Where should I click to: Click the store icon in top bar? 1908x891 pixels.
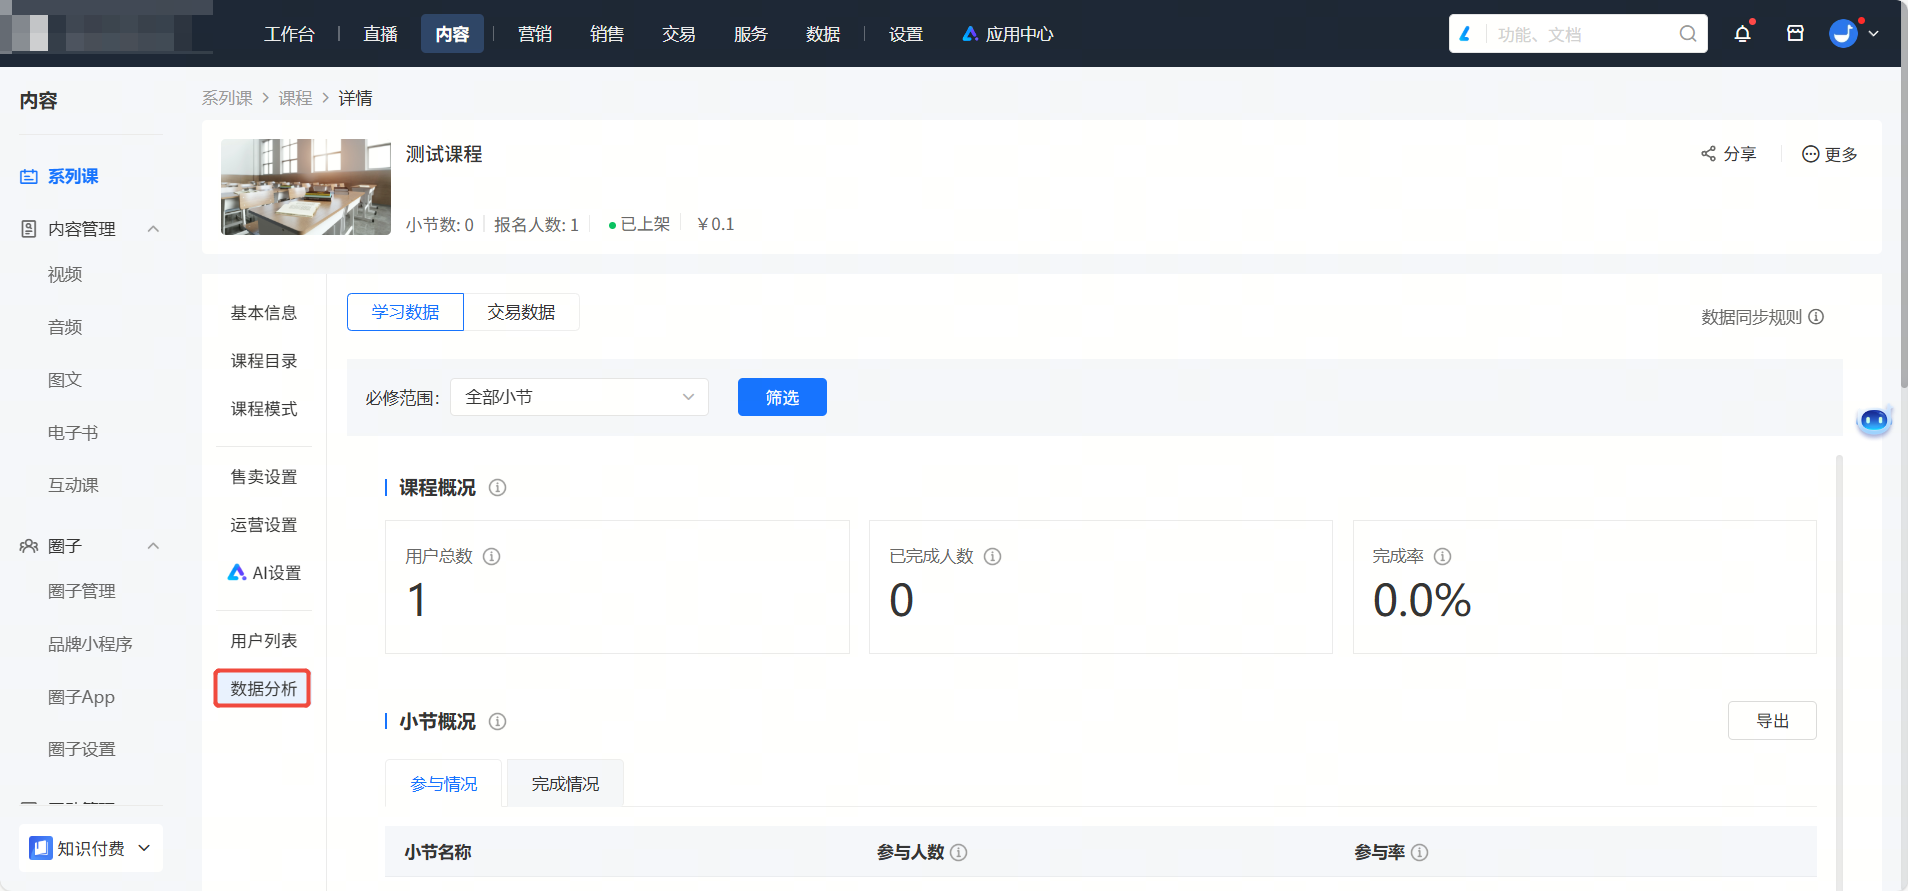1795,34
